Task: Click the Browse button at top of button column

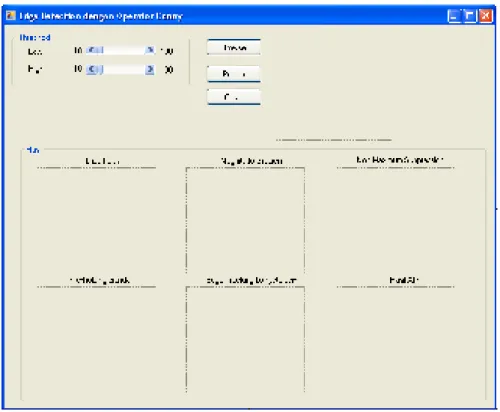Action: click(x=234, y=48)
